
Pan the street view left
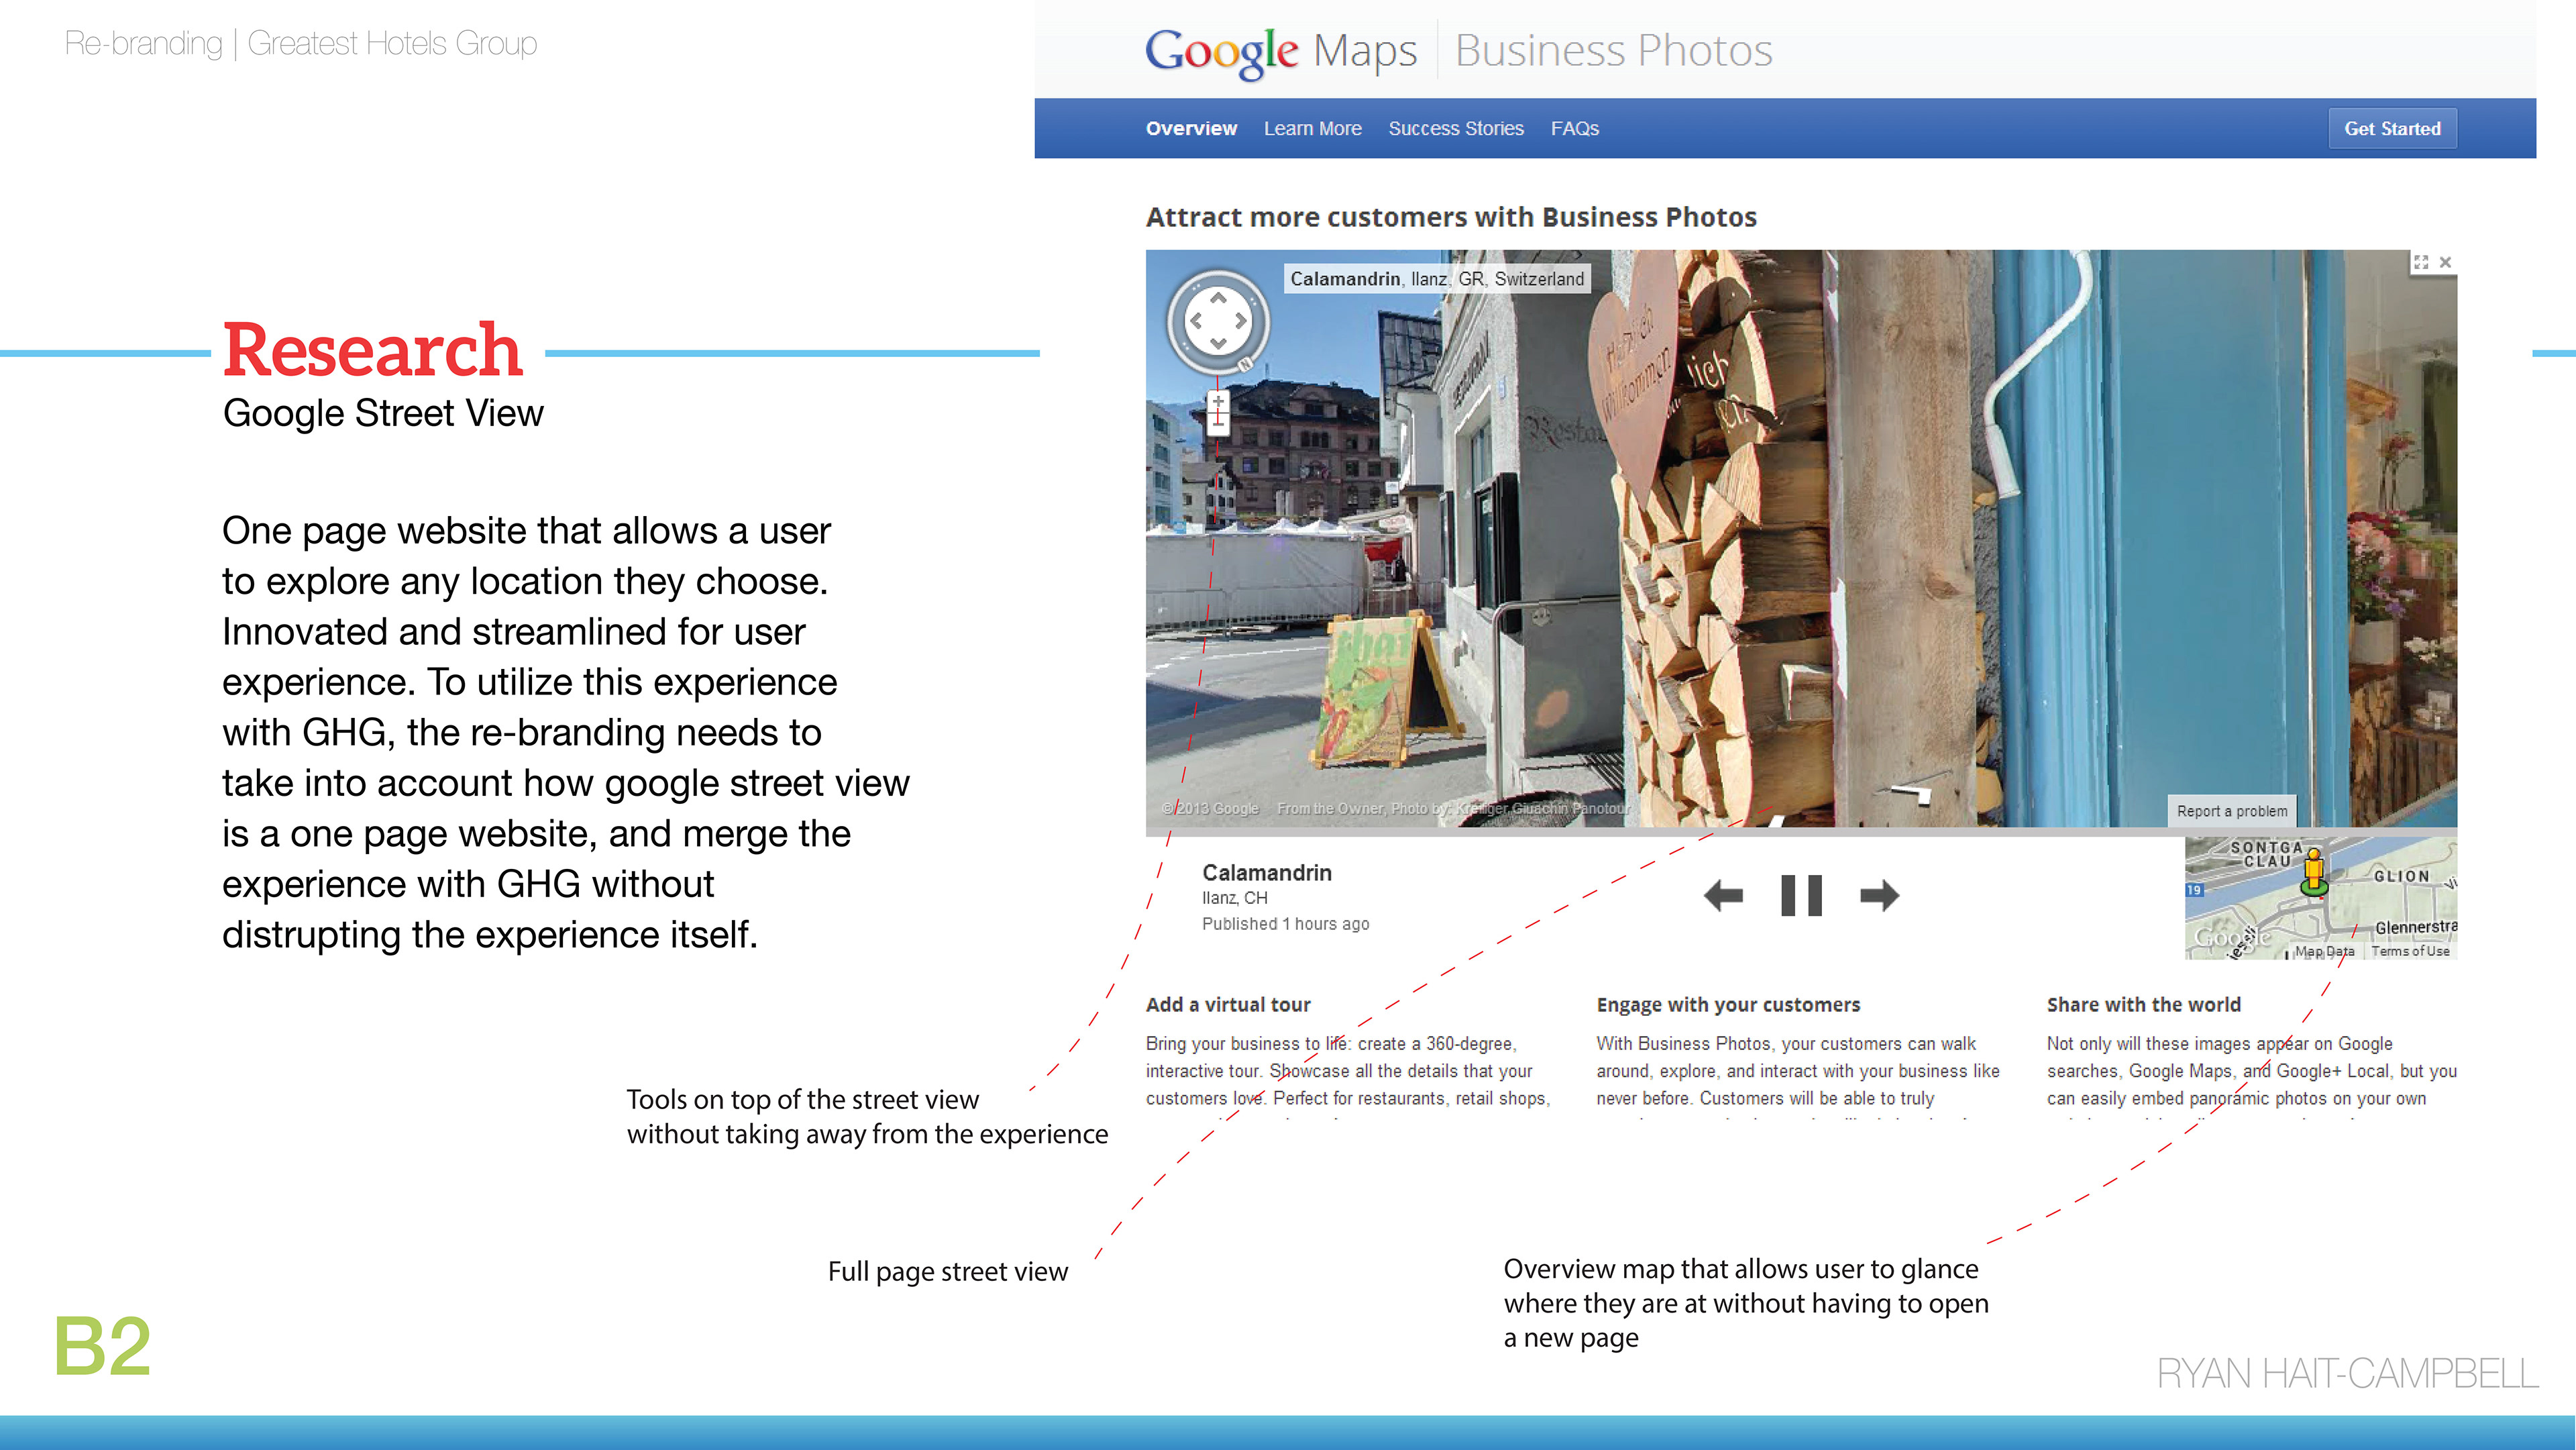1195,321
